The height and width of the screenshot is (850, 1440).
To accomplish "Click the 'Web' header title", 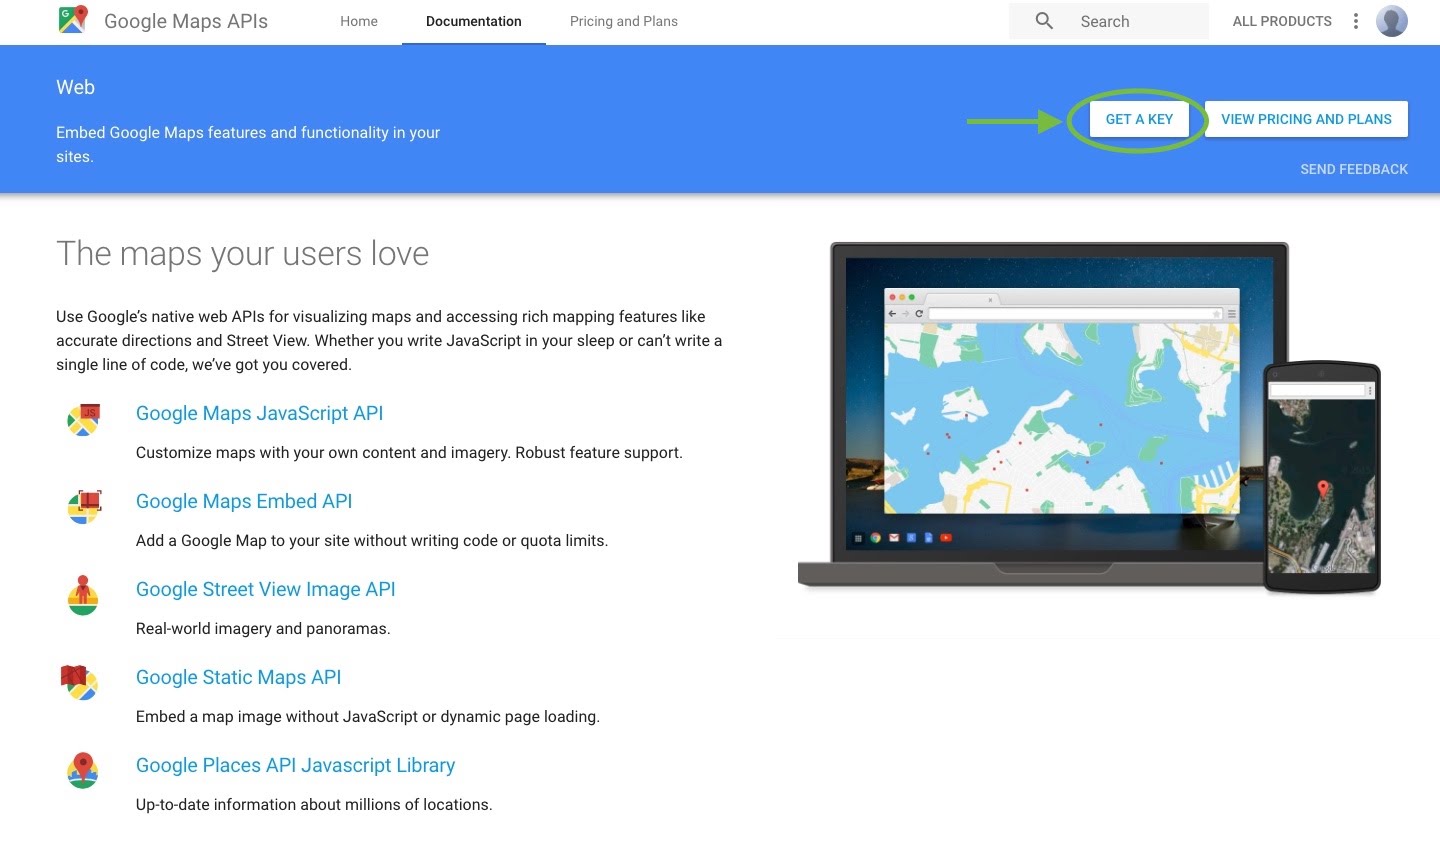I will 75,87.
